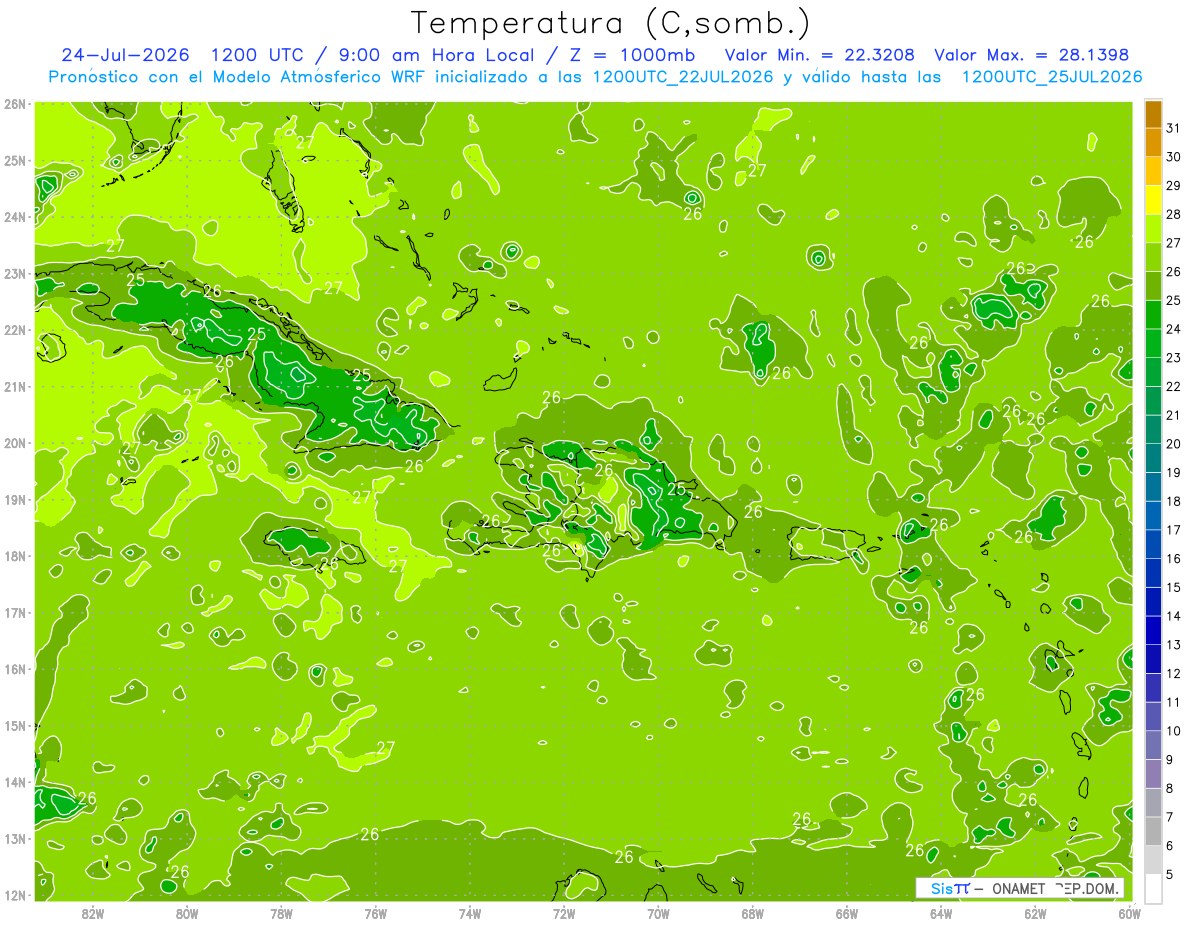Click color scale label "8"
1200x927 pixels.
pyautogui.click(x=1170, y=788)
